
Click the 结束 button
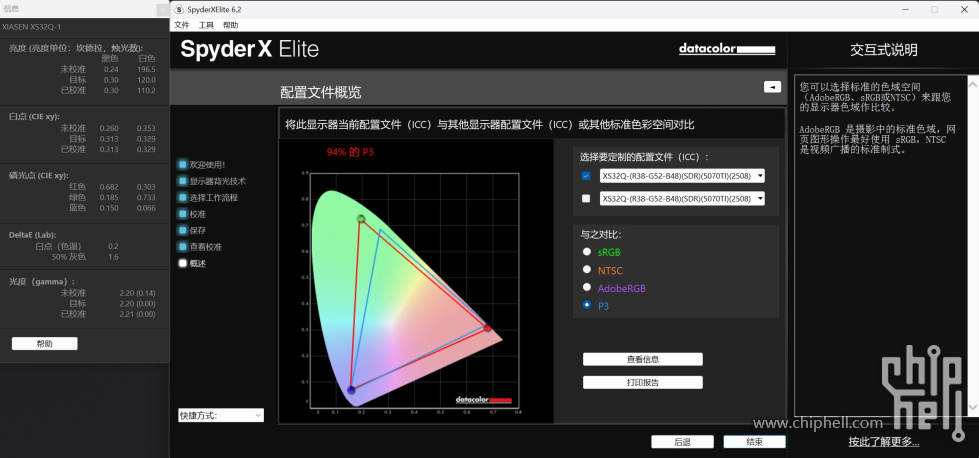(754, 441)
